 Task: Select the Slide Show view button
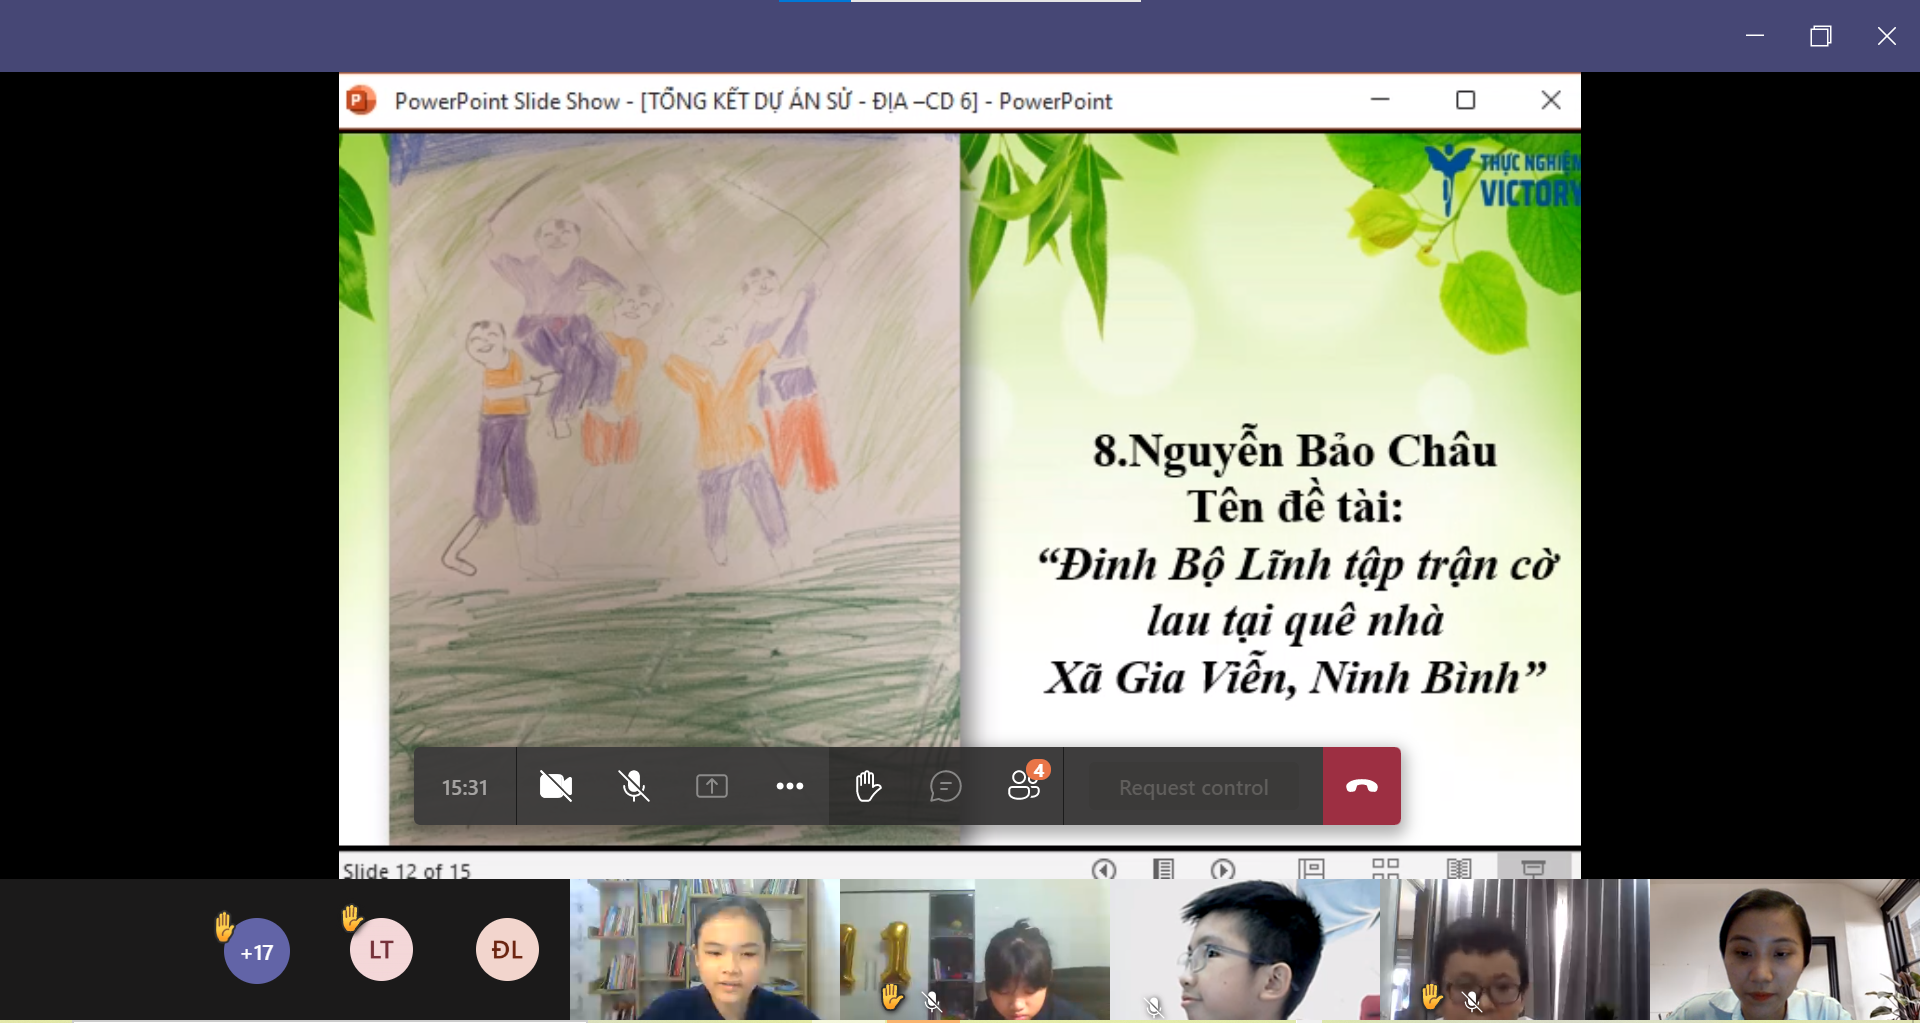(x=1534, y=869)
